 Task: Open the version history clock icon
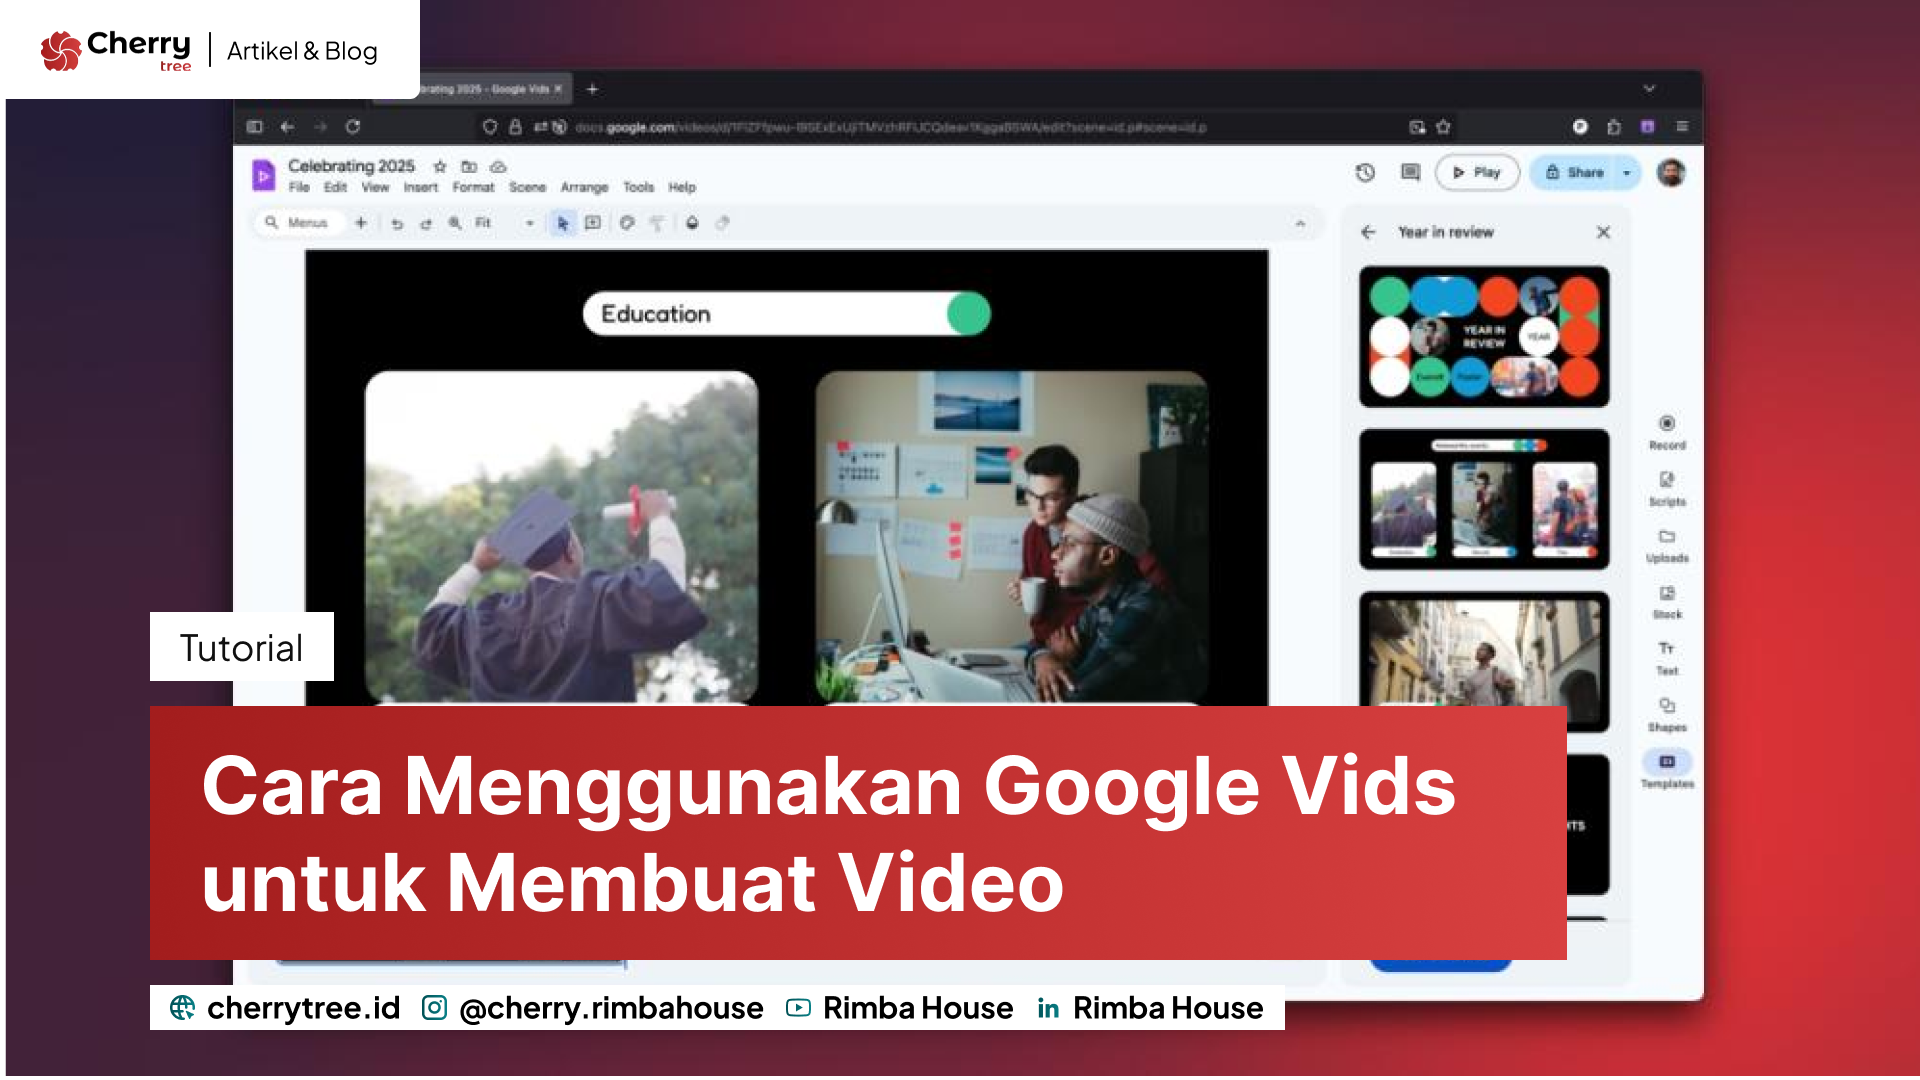click(1365, 172)
